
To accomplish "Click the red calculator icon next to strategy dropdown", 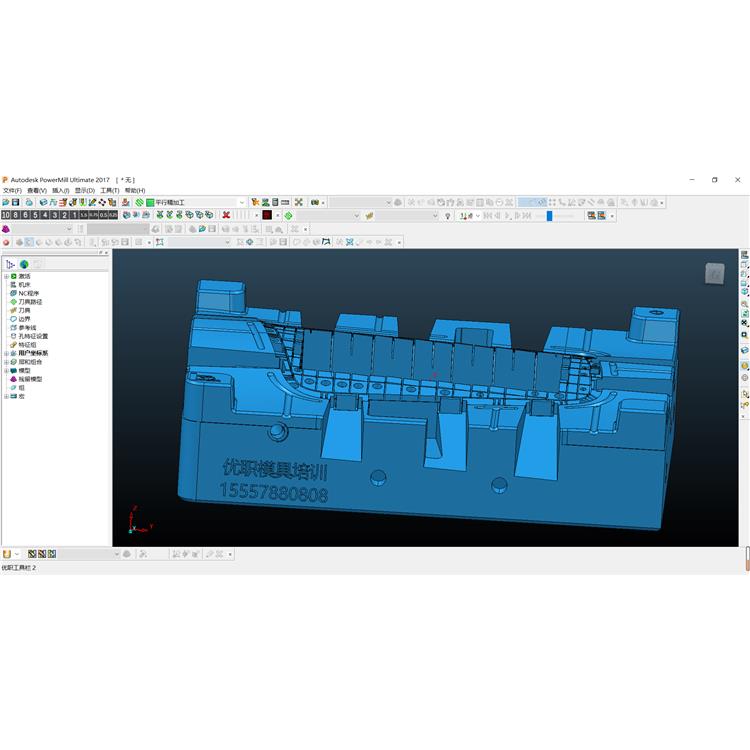I will [255, 202].
